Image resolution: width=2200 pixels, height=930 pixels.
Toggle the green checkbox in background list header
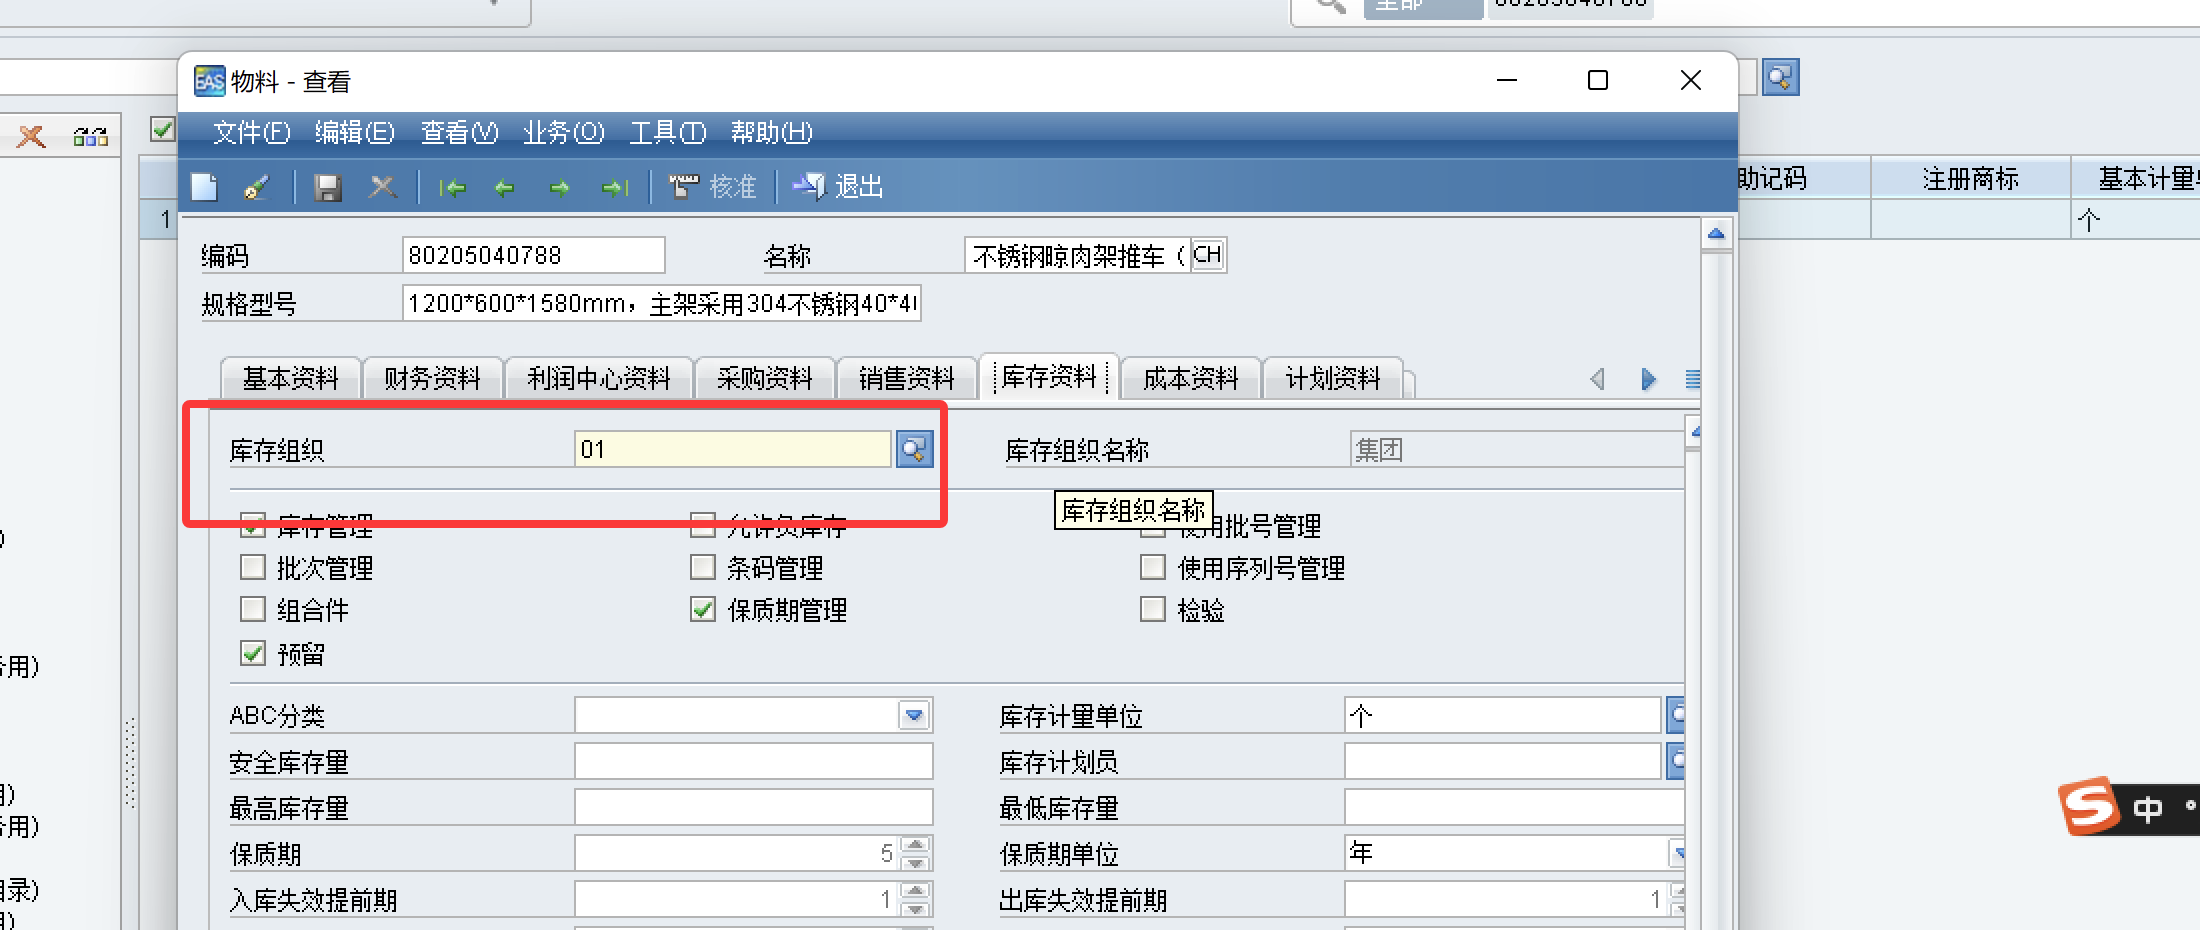pos(162,129)
